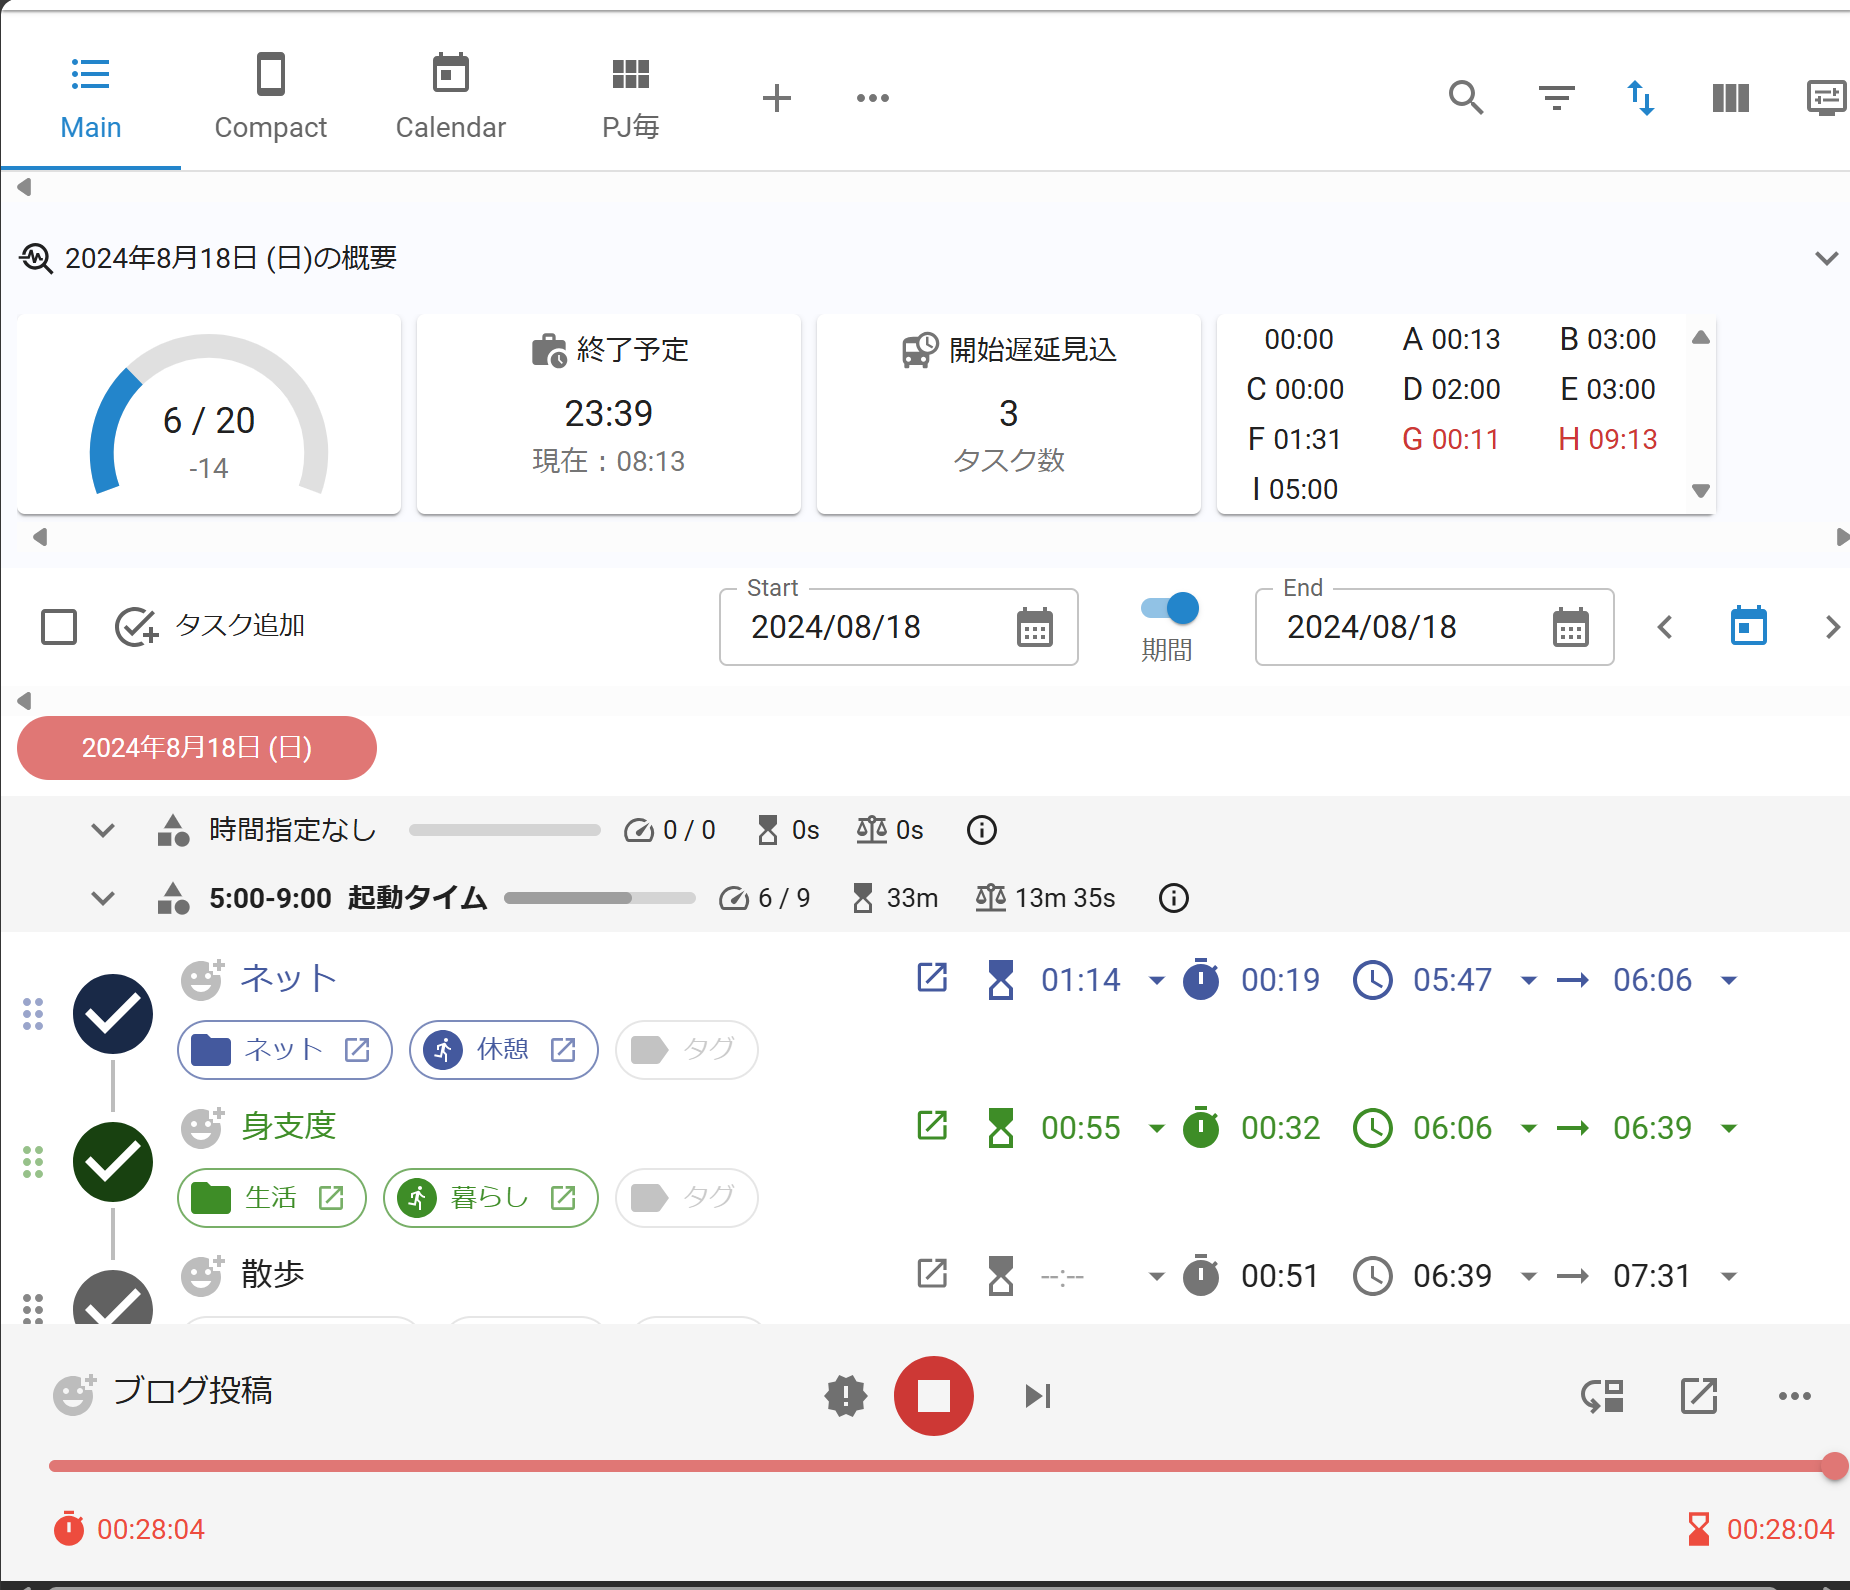
Task: Open Start date calendar picker icon
Action: pyautogui.click(x=1035, y=628)
